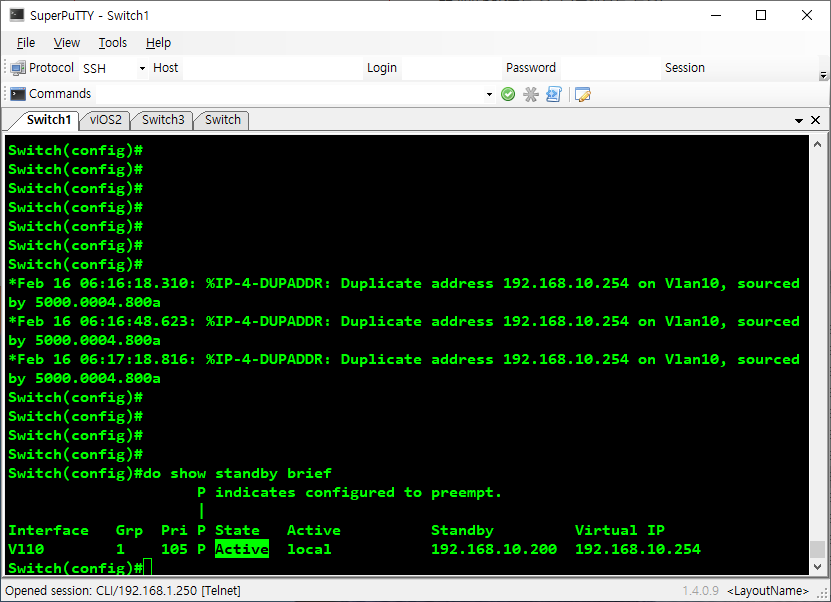Switch to the Switch3 tab
The height and width of the screenshot is (602, 831).
pyautogui.click(x=163, y=120)
